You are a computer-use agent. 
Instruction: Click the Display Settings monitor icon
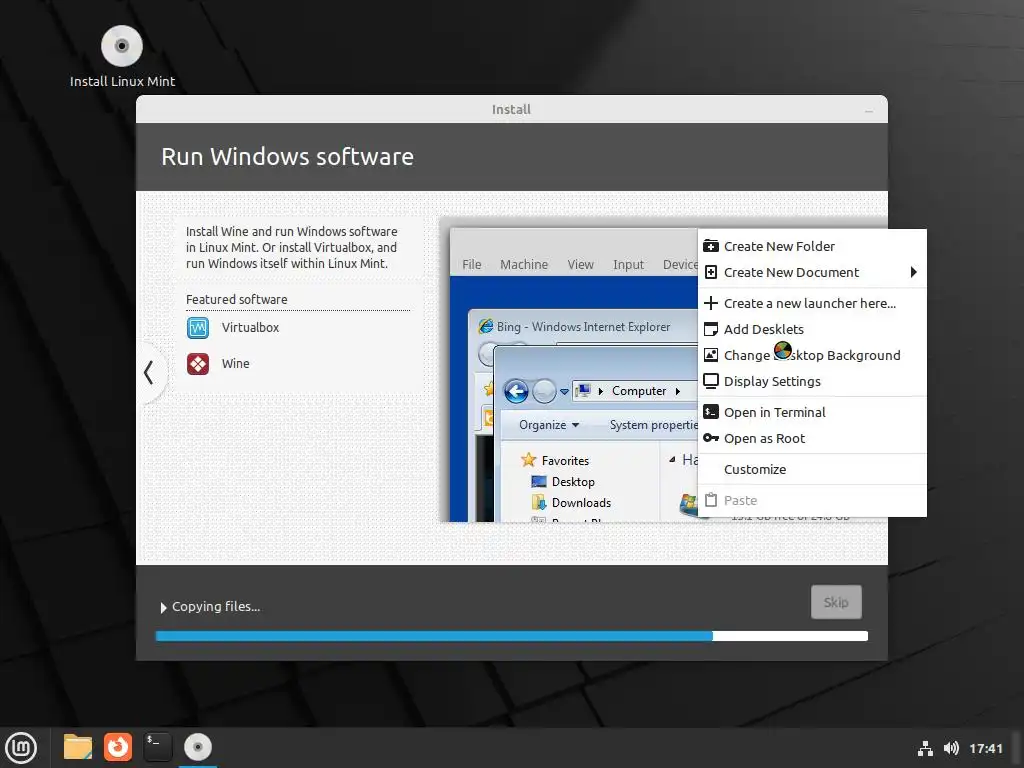[x=711, y=381]
